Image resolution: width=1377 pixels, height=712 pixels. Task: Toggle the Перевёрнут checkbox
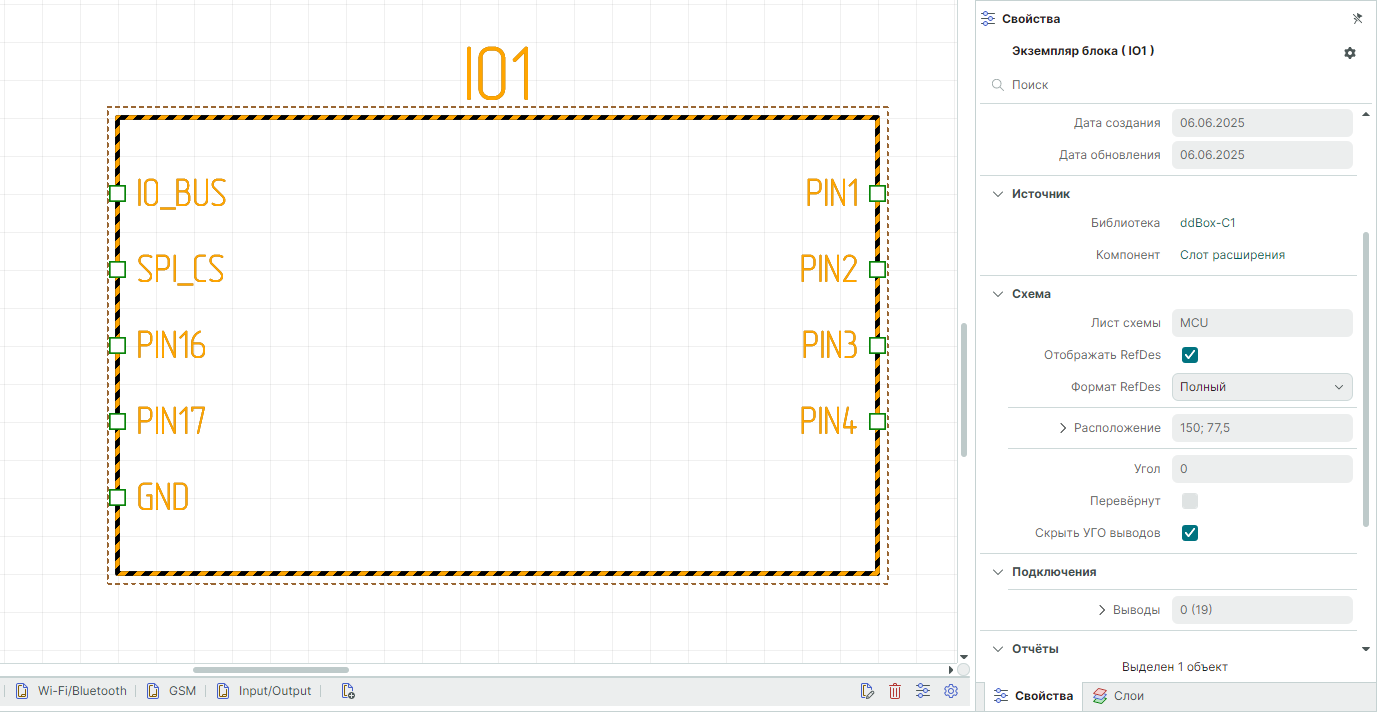click(x=1190, y=501)
